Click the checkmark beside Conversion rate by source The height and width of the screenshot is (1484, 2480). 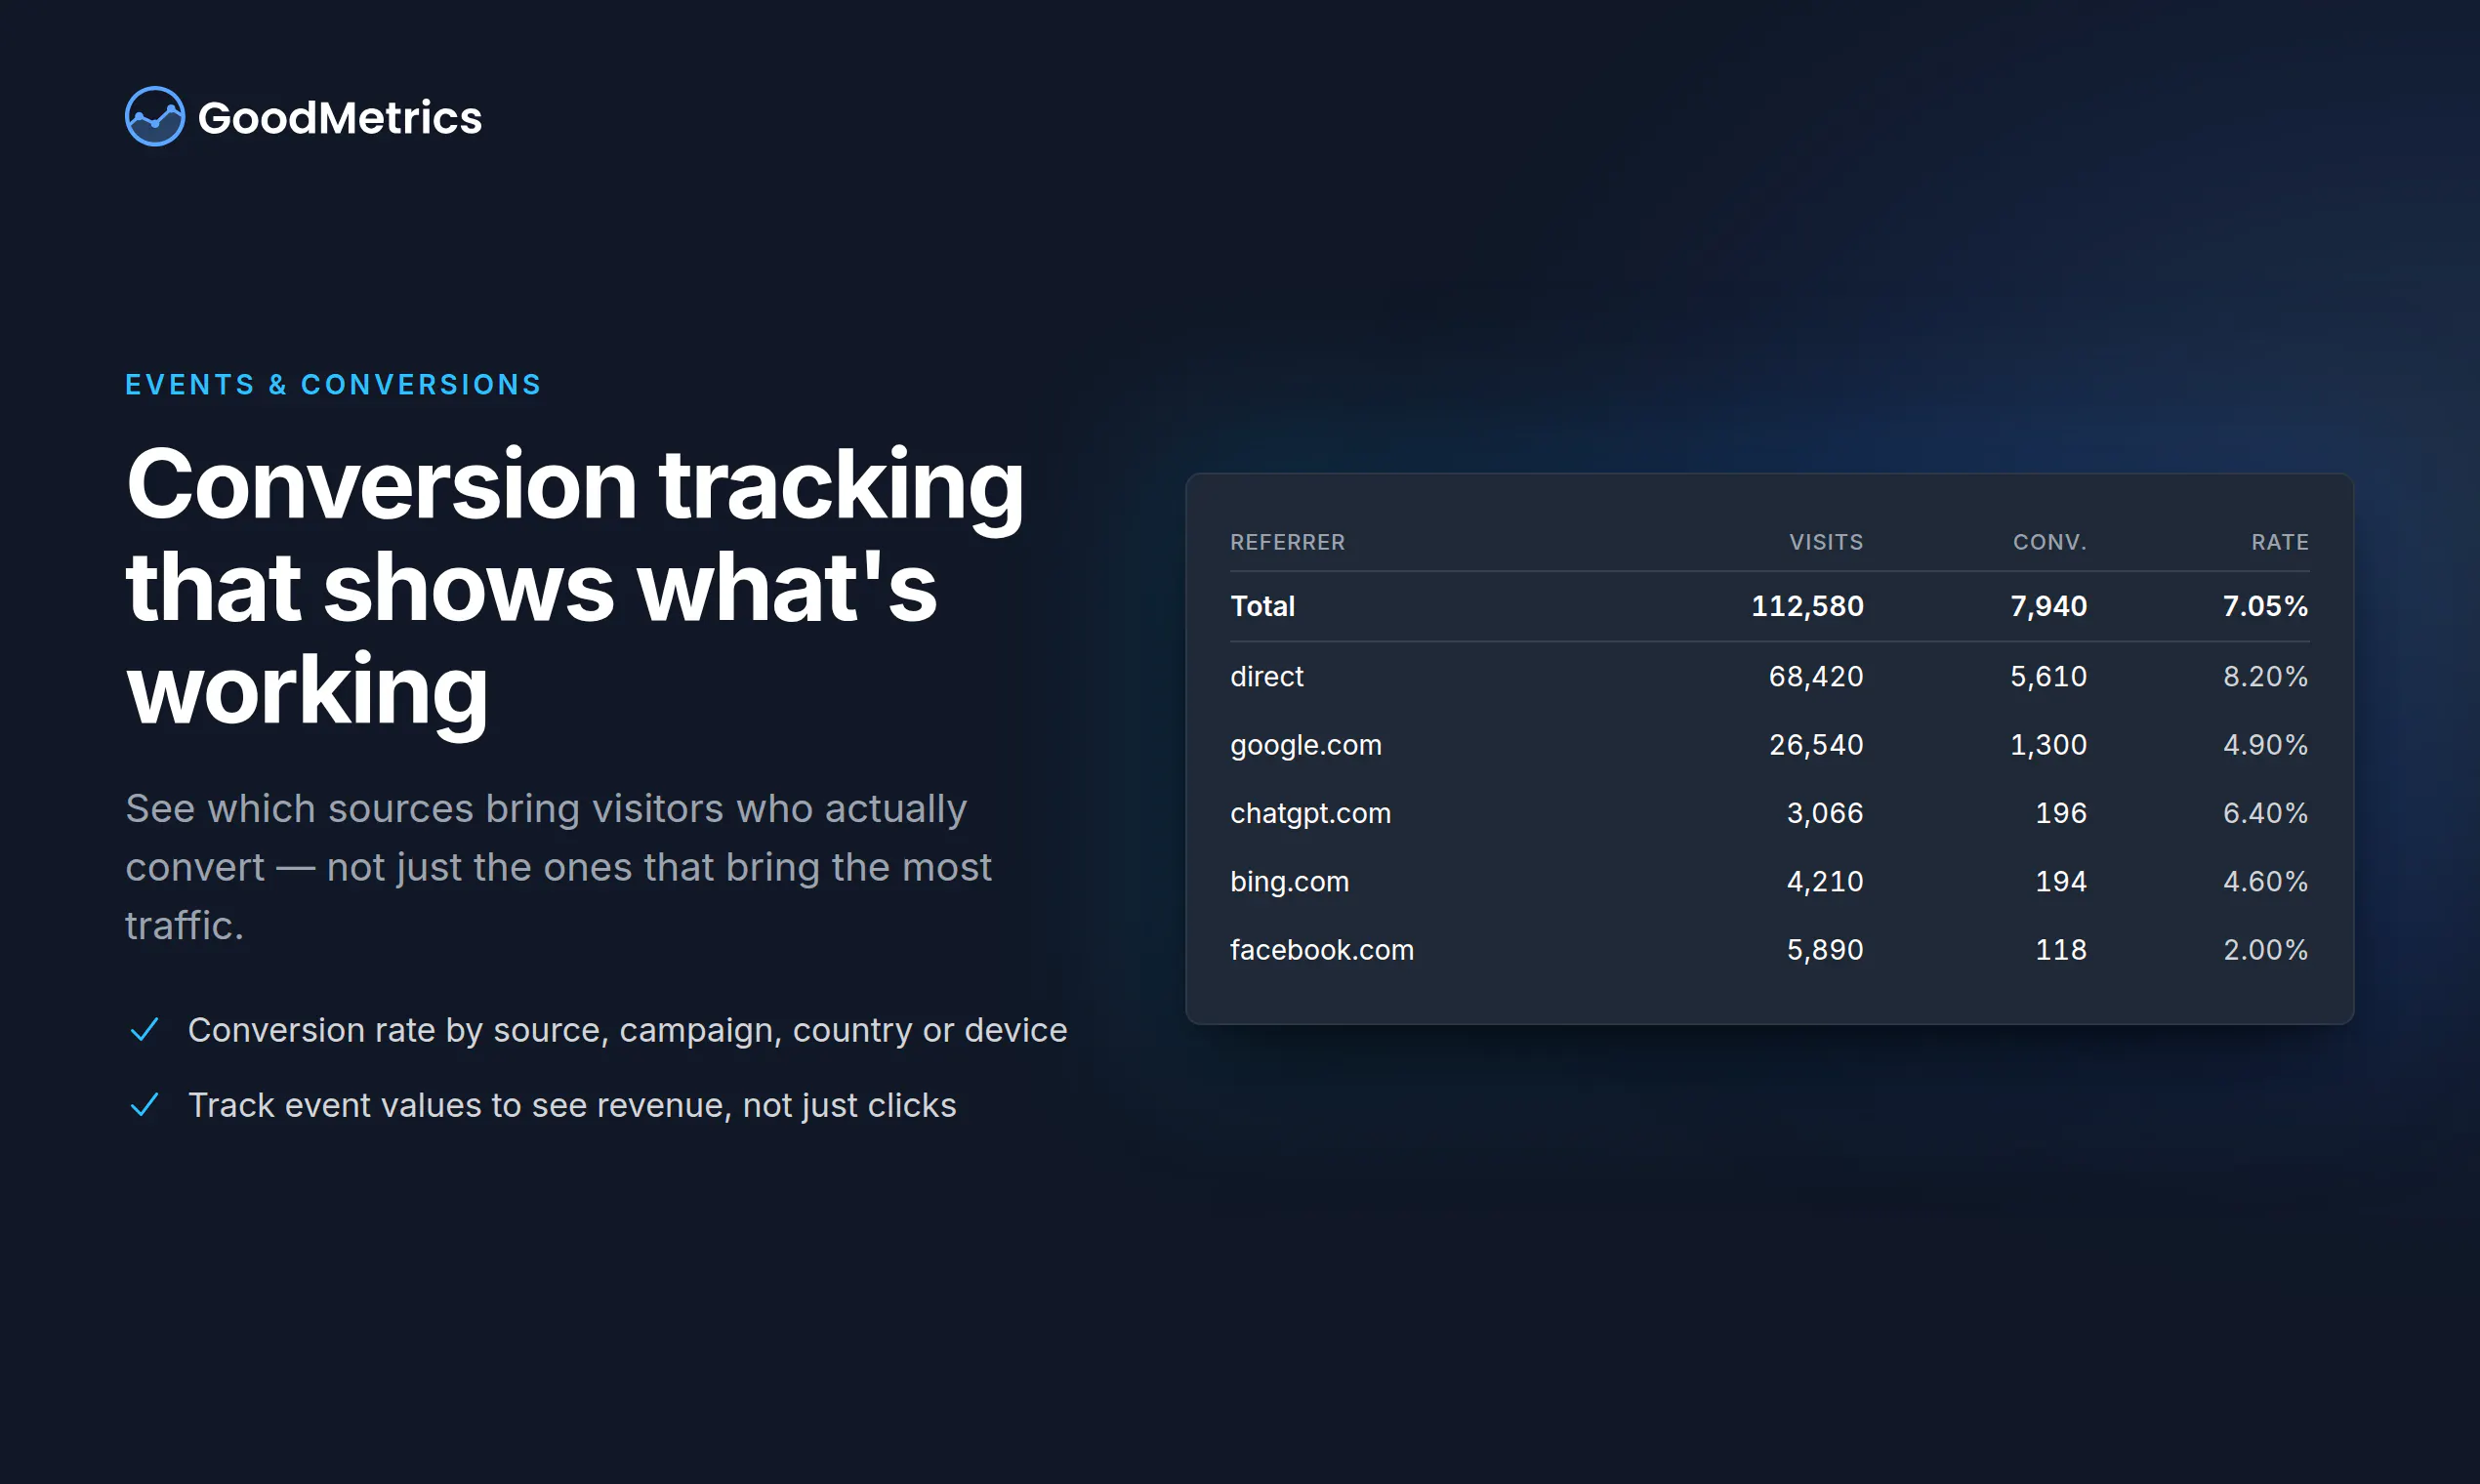145,1029
